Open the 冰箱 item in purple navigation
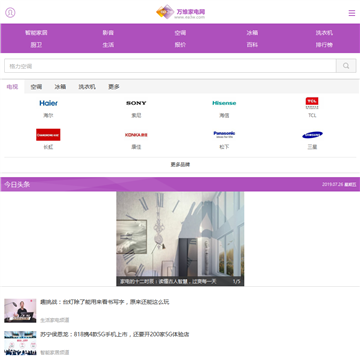The width and height of the screenshot is (360, 360). click(252, 33)
